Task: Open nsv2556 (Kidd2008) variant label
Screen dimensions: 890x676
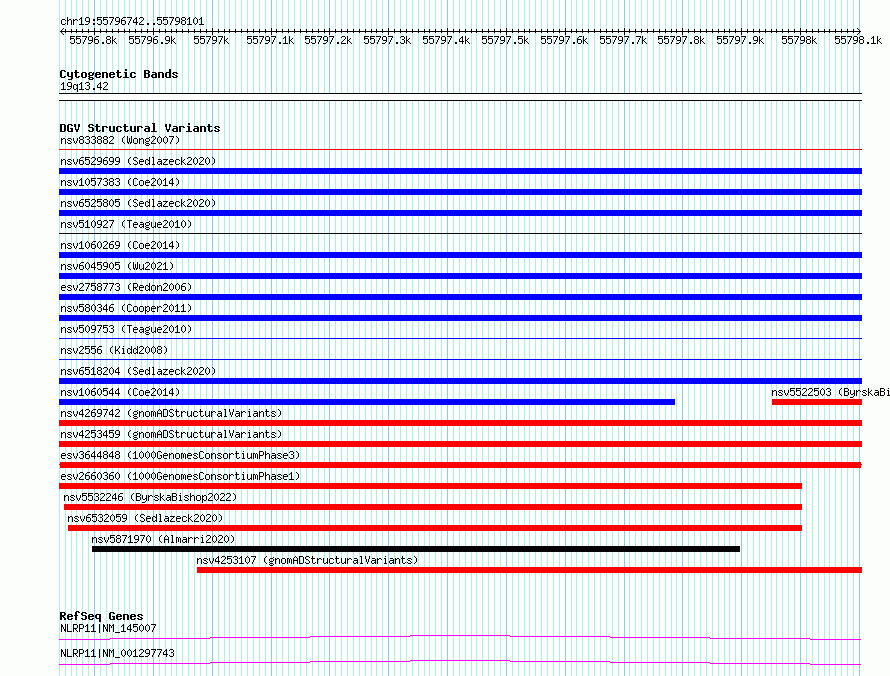Action: click(114, 350)
